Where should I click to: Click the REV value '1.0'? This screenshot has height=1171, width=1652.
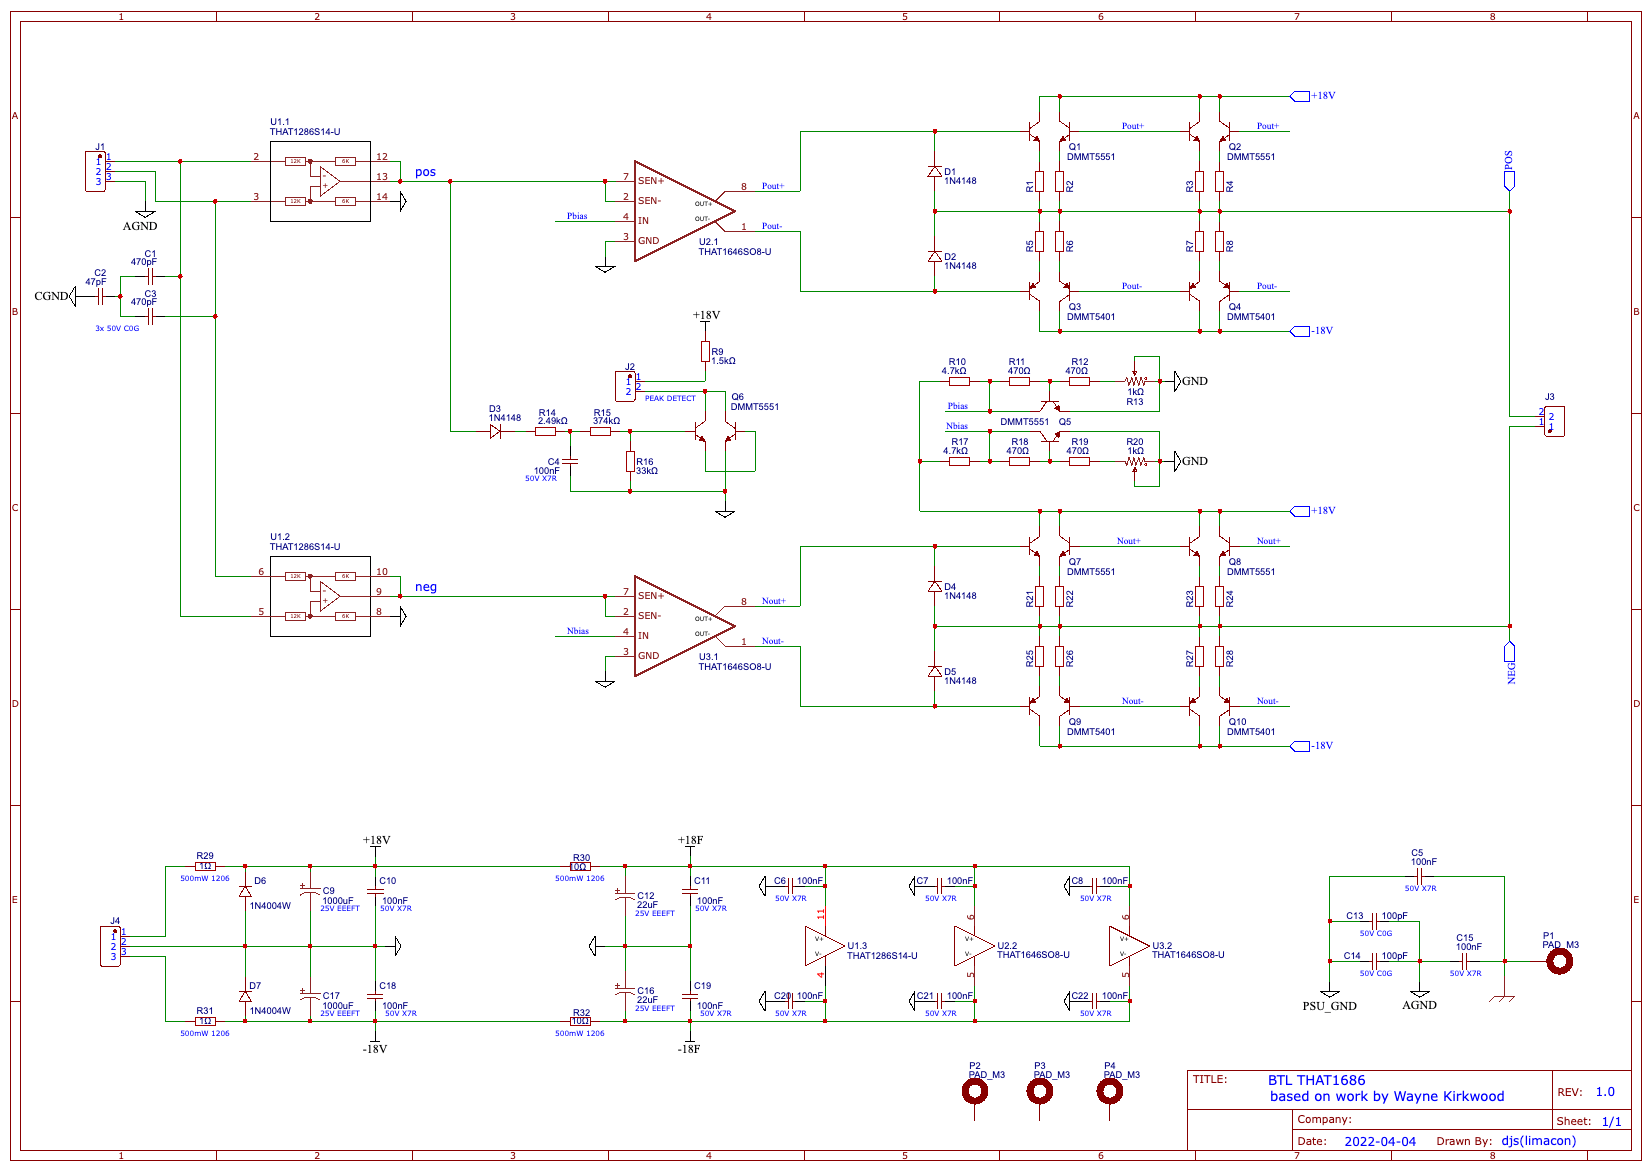point(1605,1092)
